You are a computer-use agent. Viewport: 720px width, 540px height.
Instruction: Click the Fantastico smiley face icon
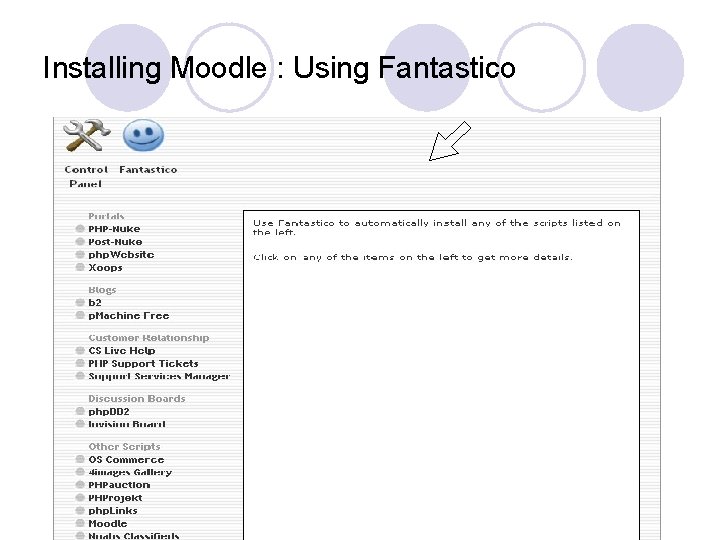click(x=143, y=135)
